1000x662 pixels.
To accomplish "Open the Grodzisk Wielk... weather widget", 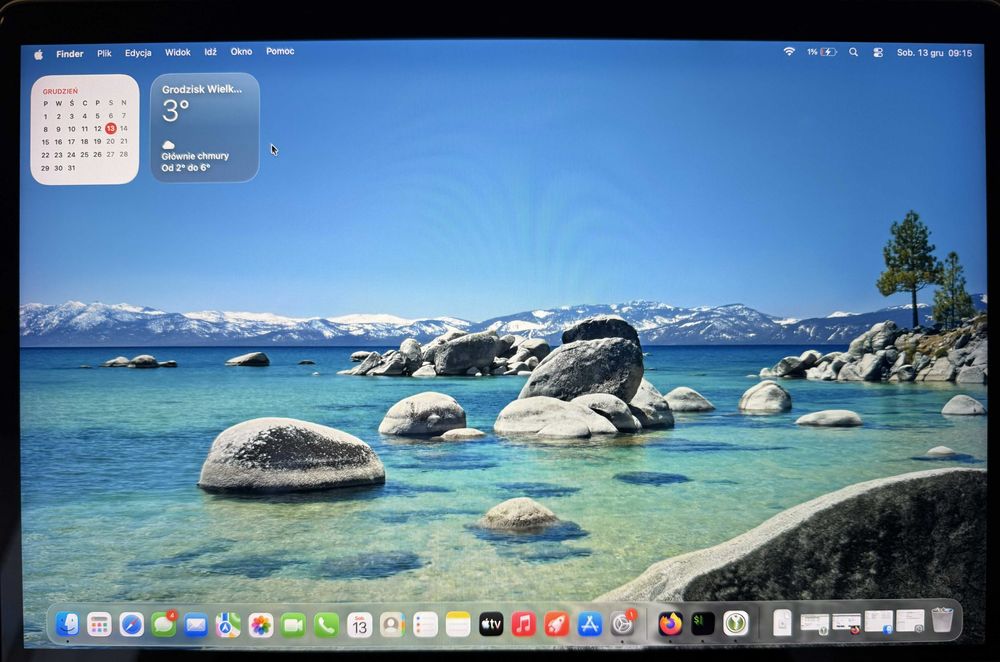I will (x=205, y=128).
